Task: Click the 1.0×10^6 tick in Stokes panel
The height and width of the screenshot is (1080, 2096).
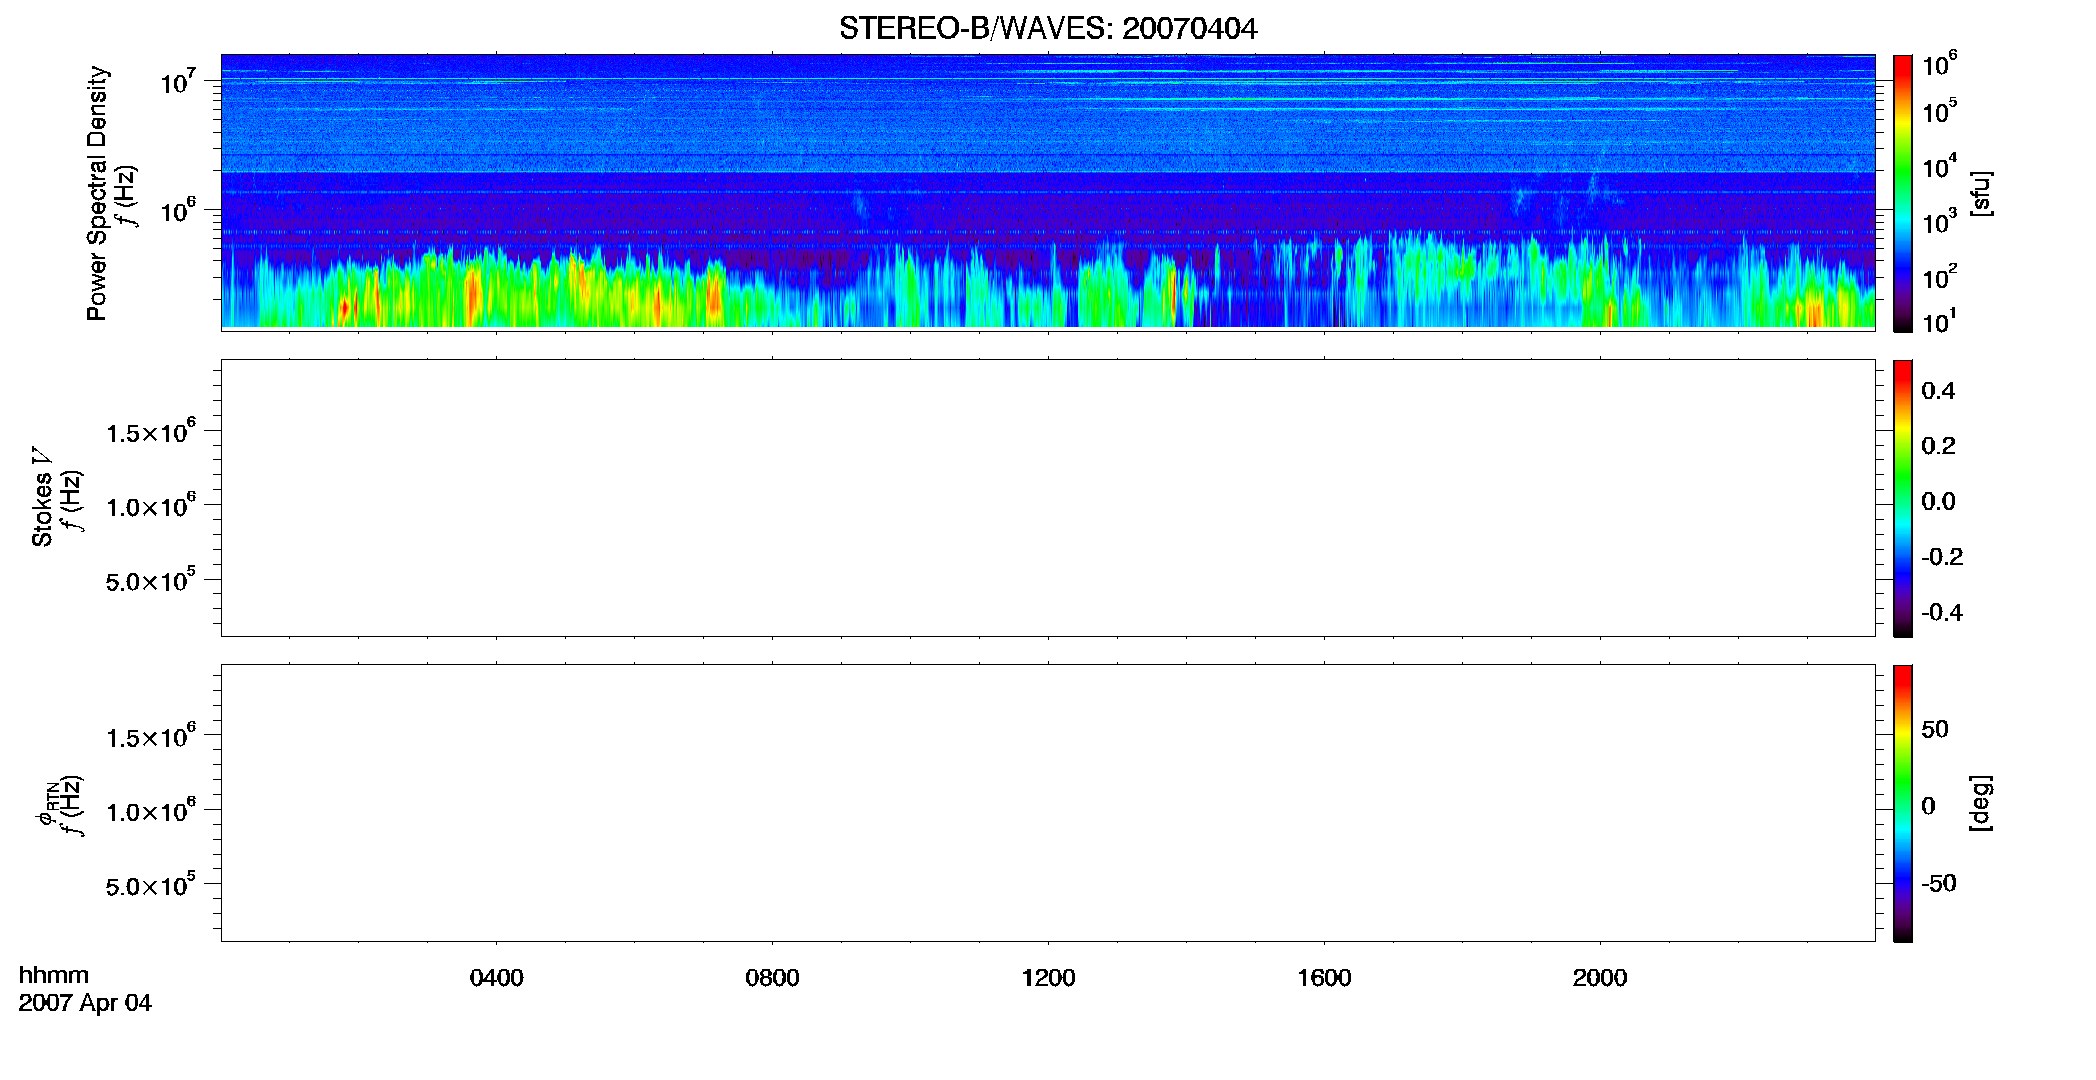Action: point(151,505)
